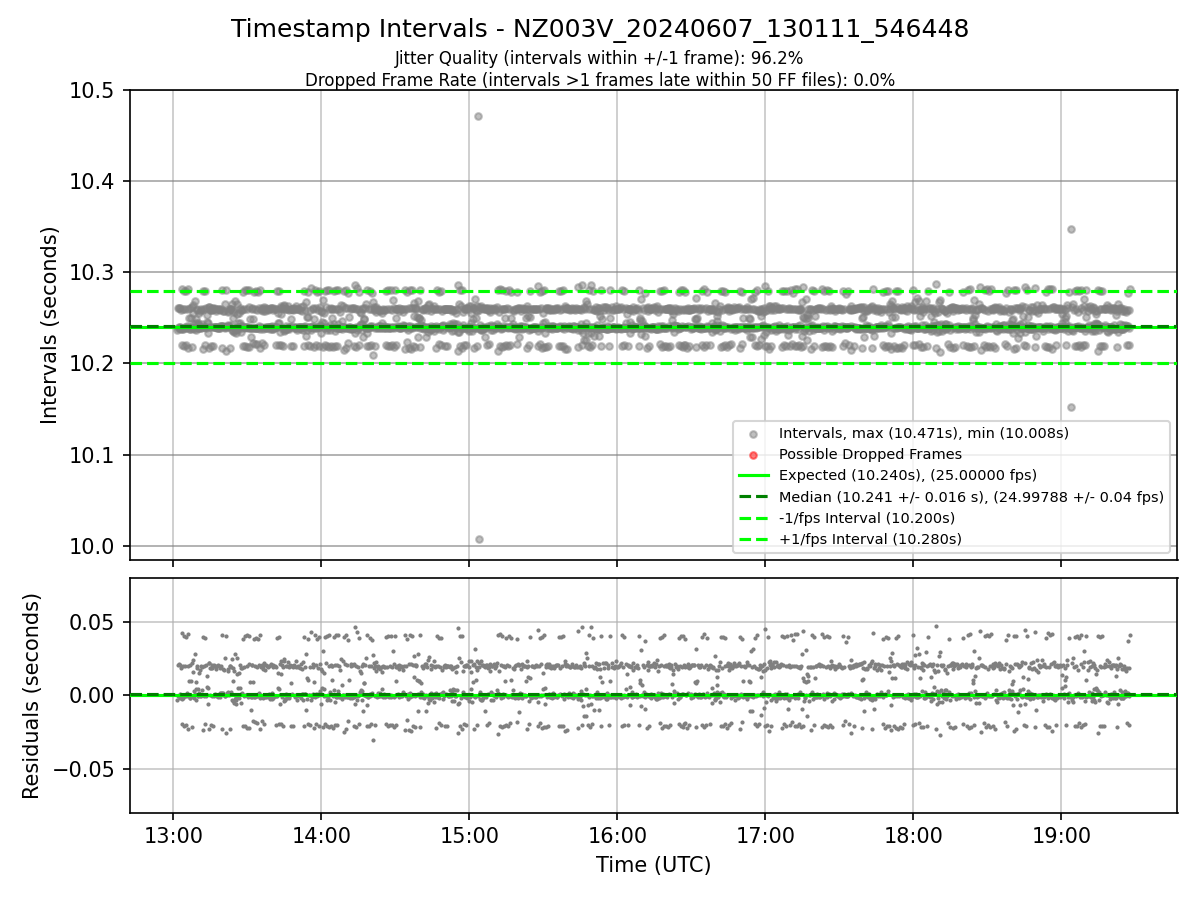The width and height of the screenshot is (1200, 900).
Task: Click the red Possible Dropped Frames legend marker
Action: (754, 455)
